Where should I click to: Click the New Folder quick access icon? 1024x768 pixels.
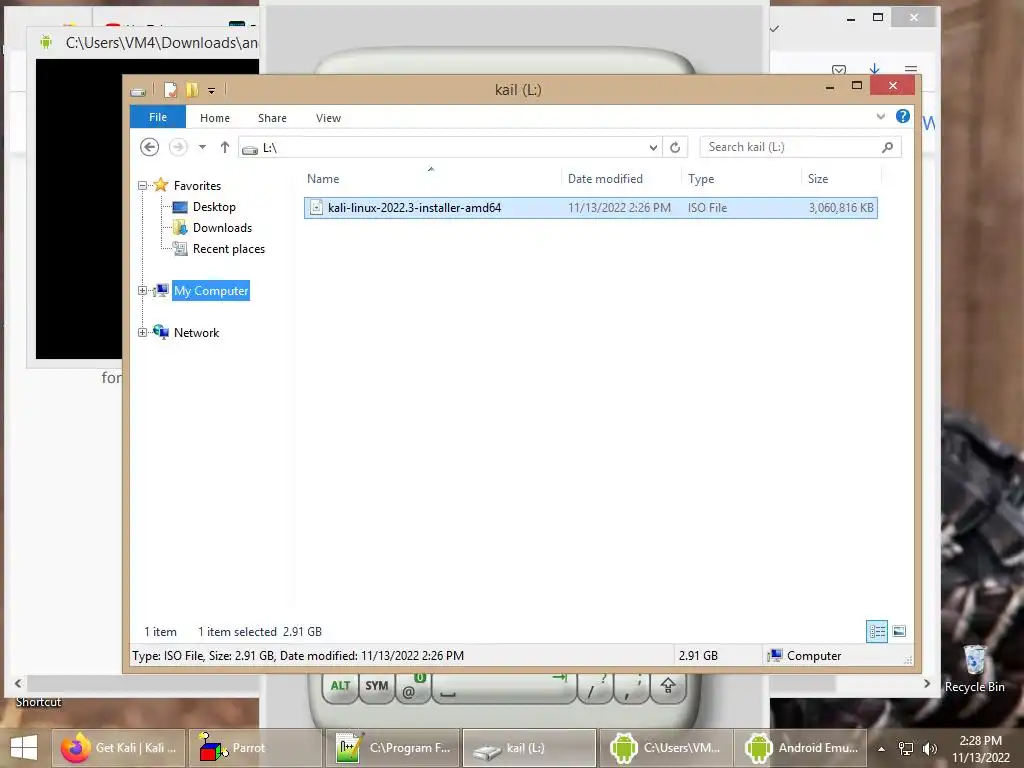coord(192,90)
